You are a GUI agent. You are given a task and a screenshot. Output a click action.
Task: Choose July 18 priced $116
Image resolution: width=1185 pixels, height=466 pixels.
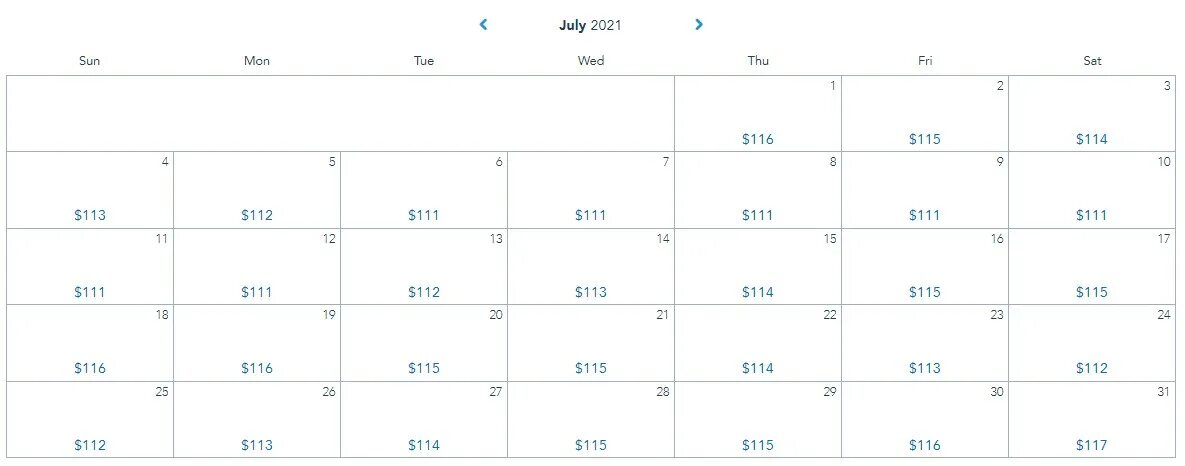tap(90, 343)
